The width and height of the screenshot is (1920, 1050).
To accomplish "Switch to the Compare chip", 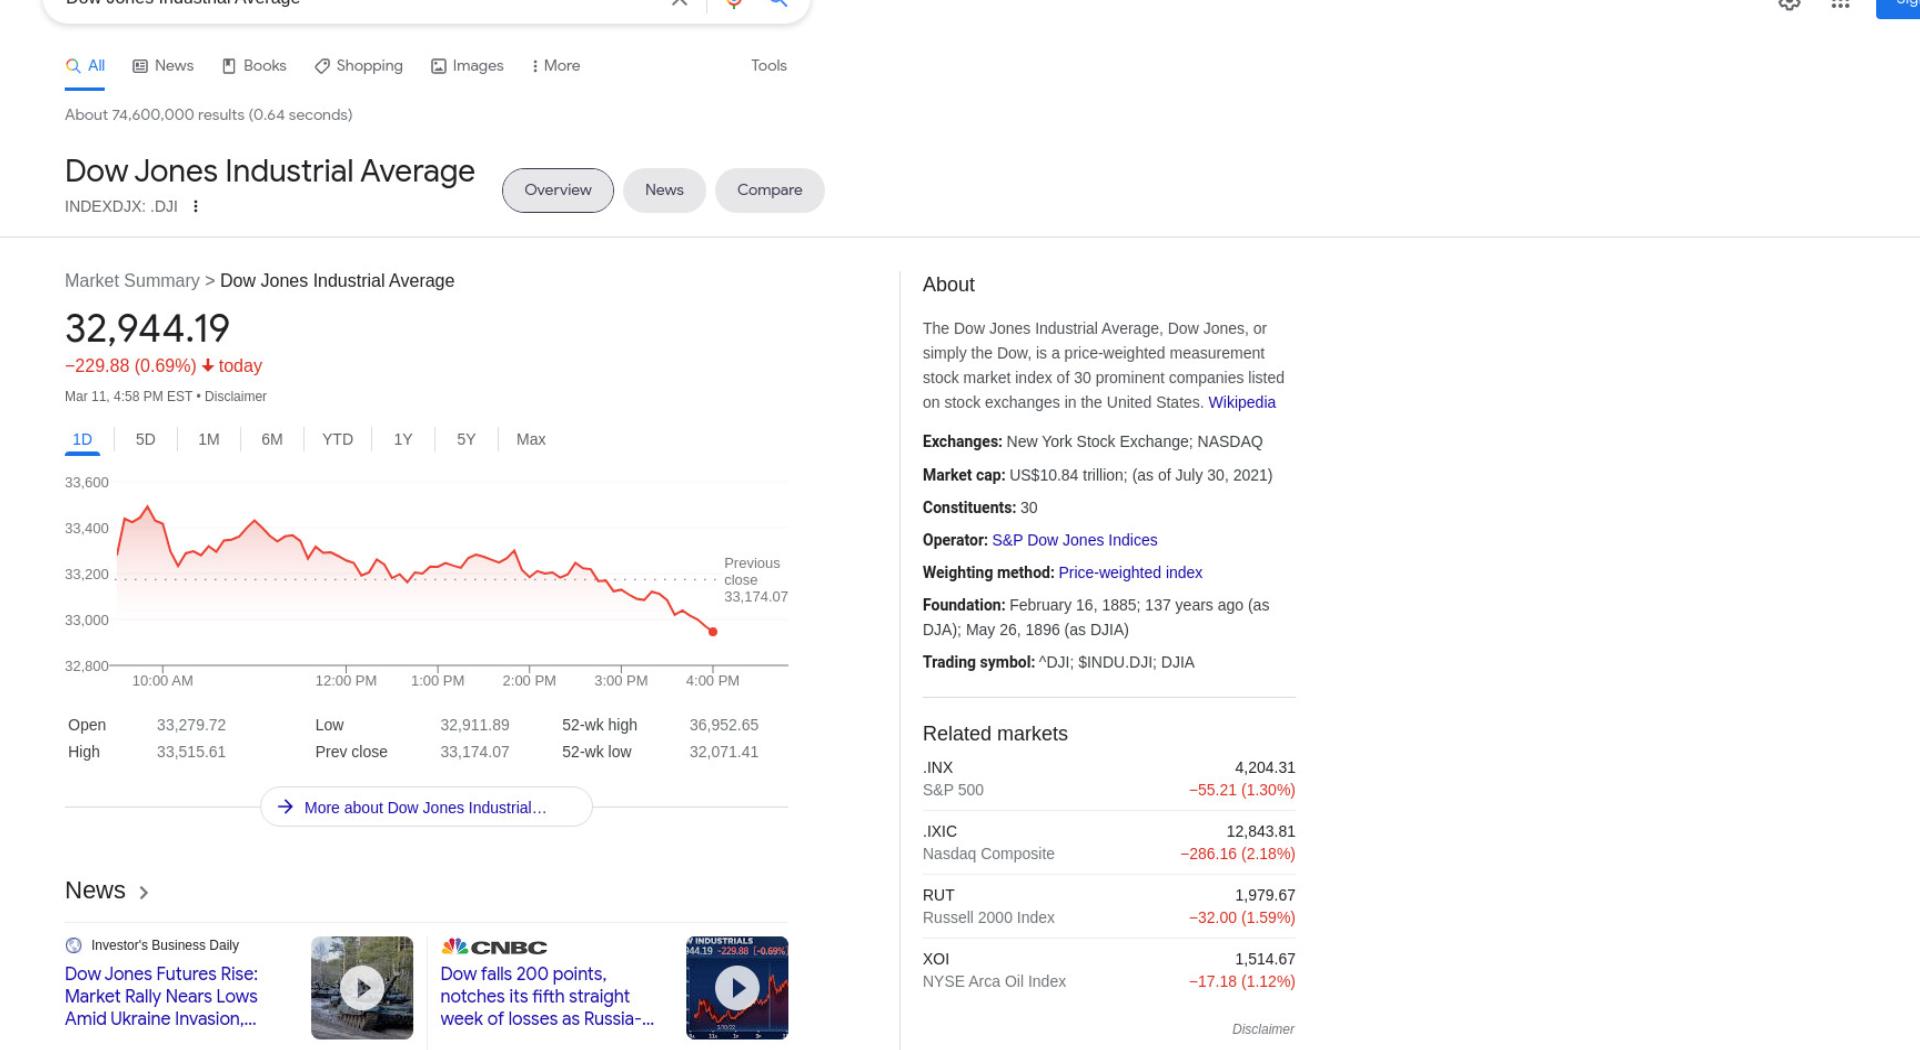I will click(x=770, y=190).
